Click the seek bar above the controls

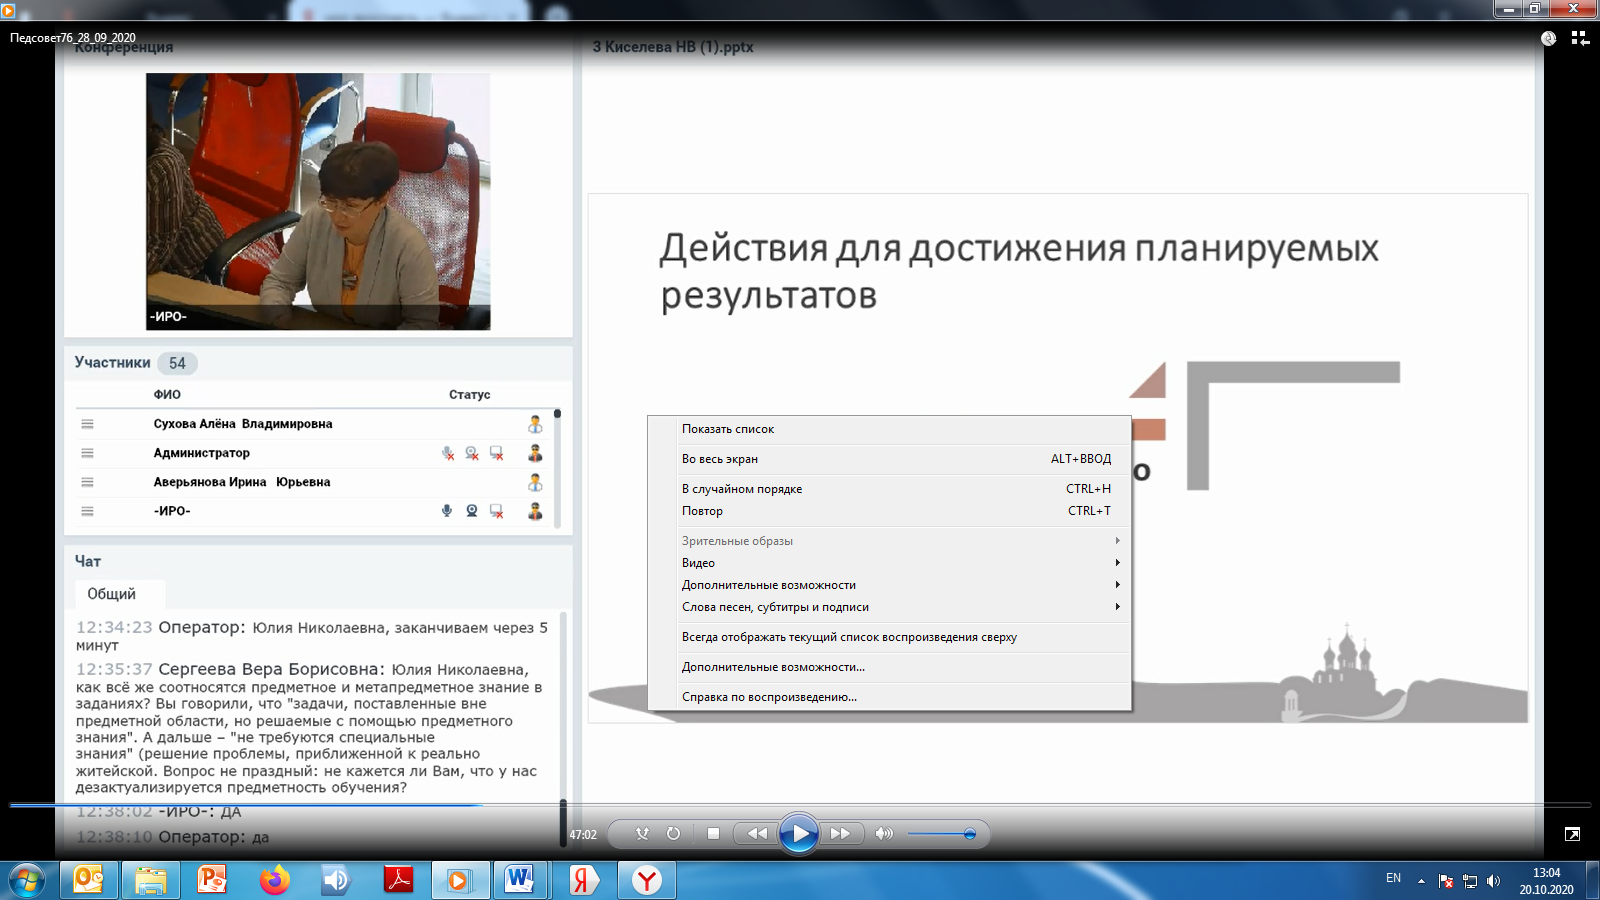point(800,804)
